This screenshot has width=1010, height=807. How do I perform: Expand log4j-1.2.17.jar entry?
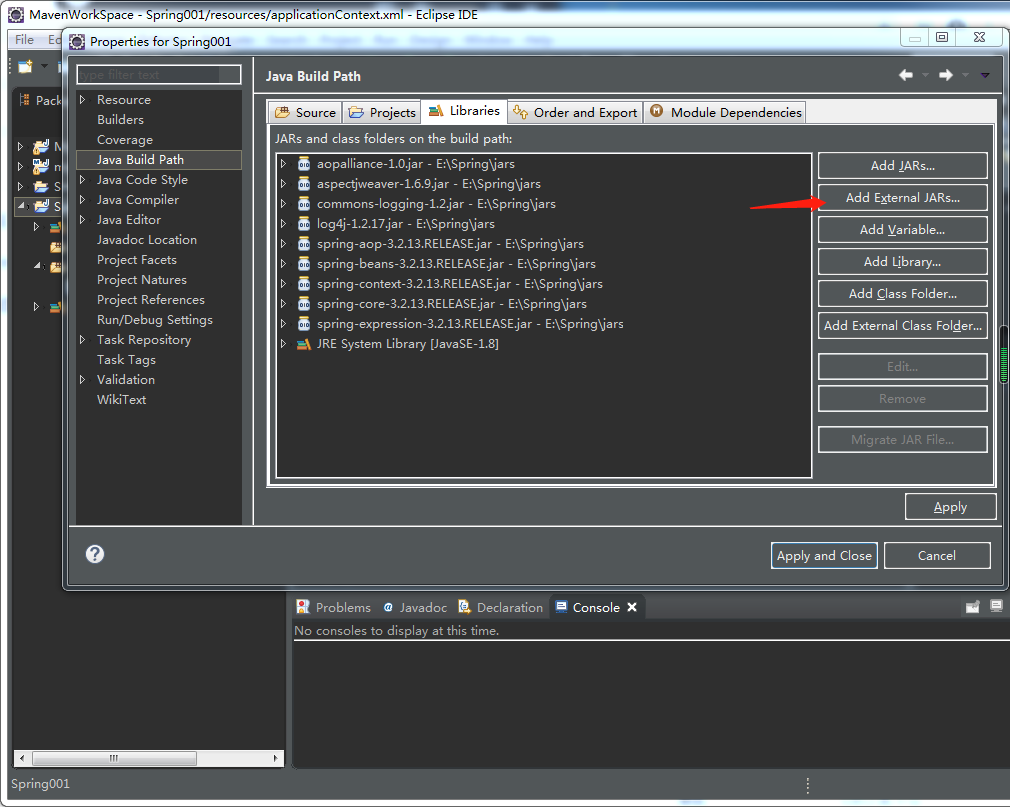click(x=283, y=223)
